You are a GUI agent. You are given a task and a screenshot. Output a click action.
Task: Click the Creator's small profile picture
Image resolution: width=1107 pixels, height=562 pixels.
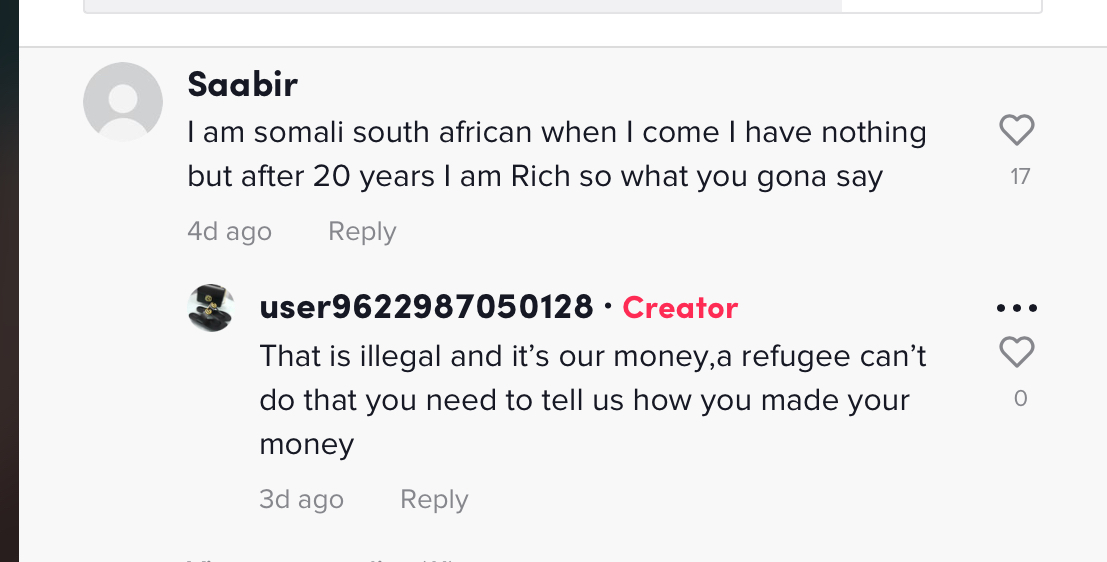pyautogui.click(x=211, y=307)
